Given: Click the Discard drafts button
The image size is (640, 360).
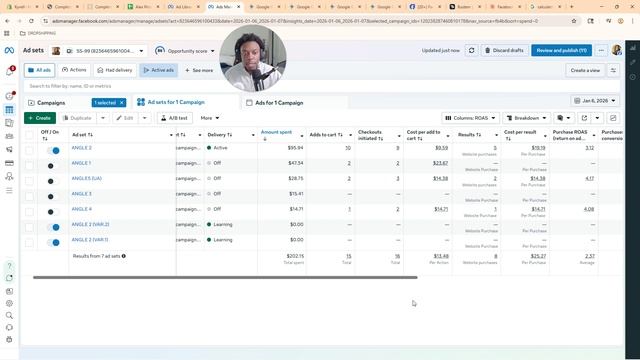Looking at the screenshot, I should pyautogui.click(x=504, y=50).
